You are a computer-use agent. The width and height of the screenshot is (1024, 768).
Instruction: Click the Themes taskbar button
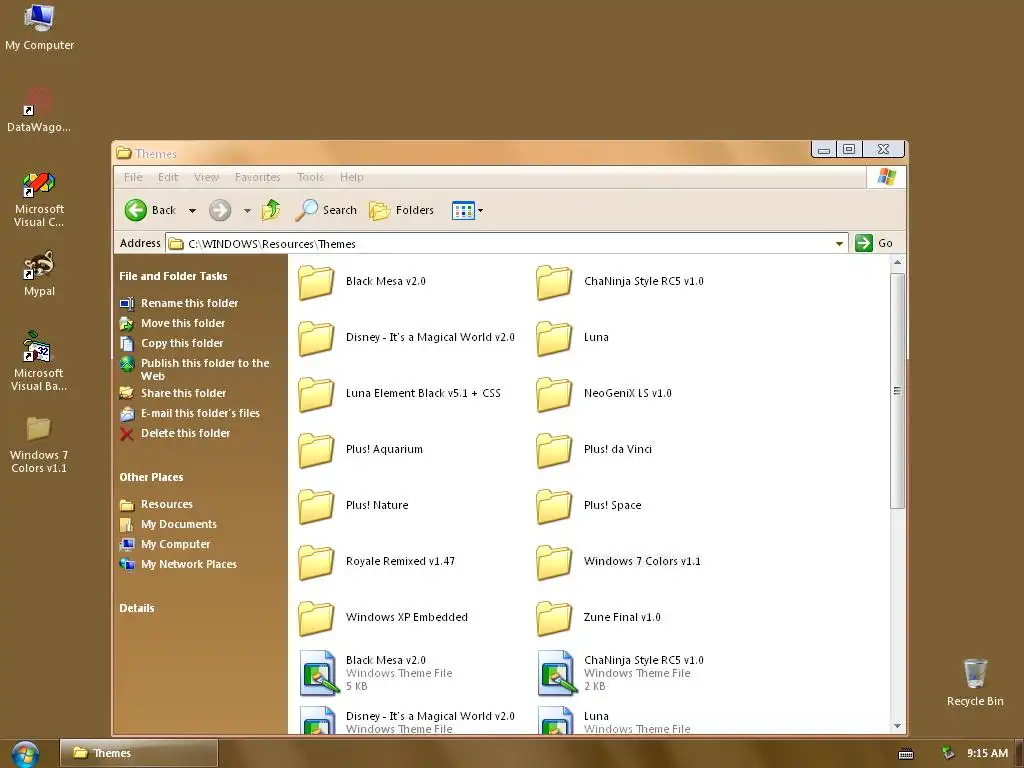tap(138, 753)
